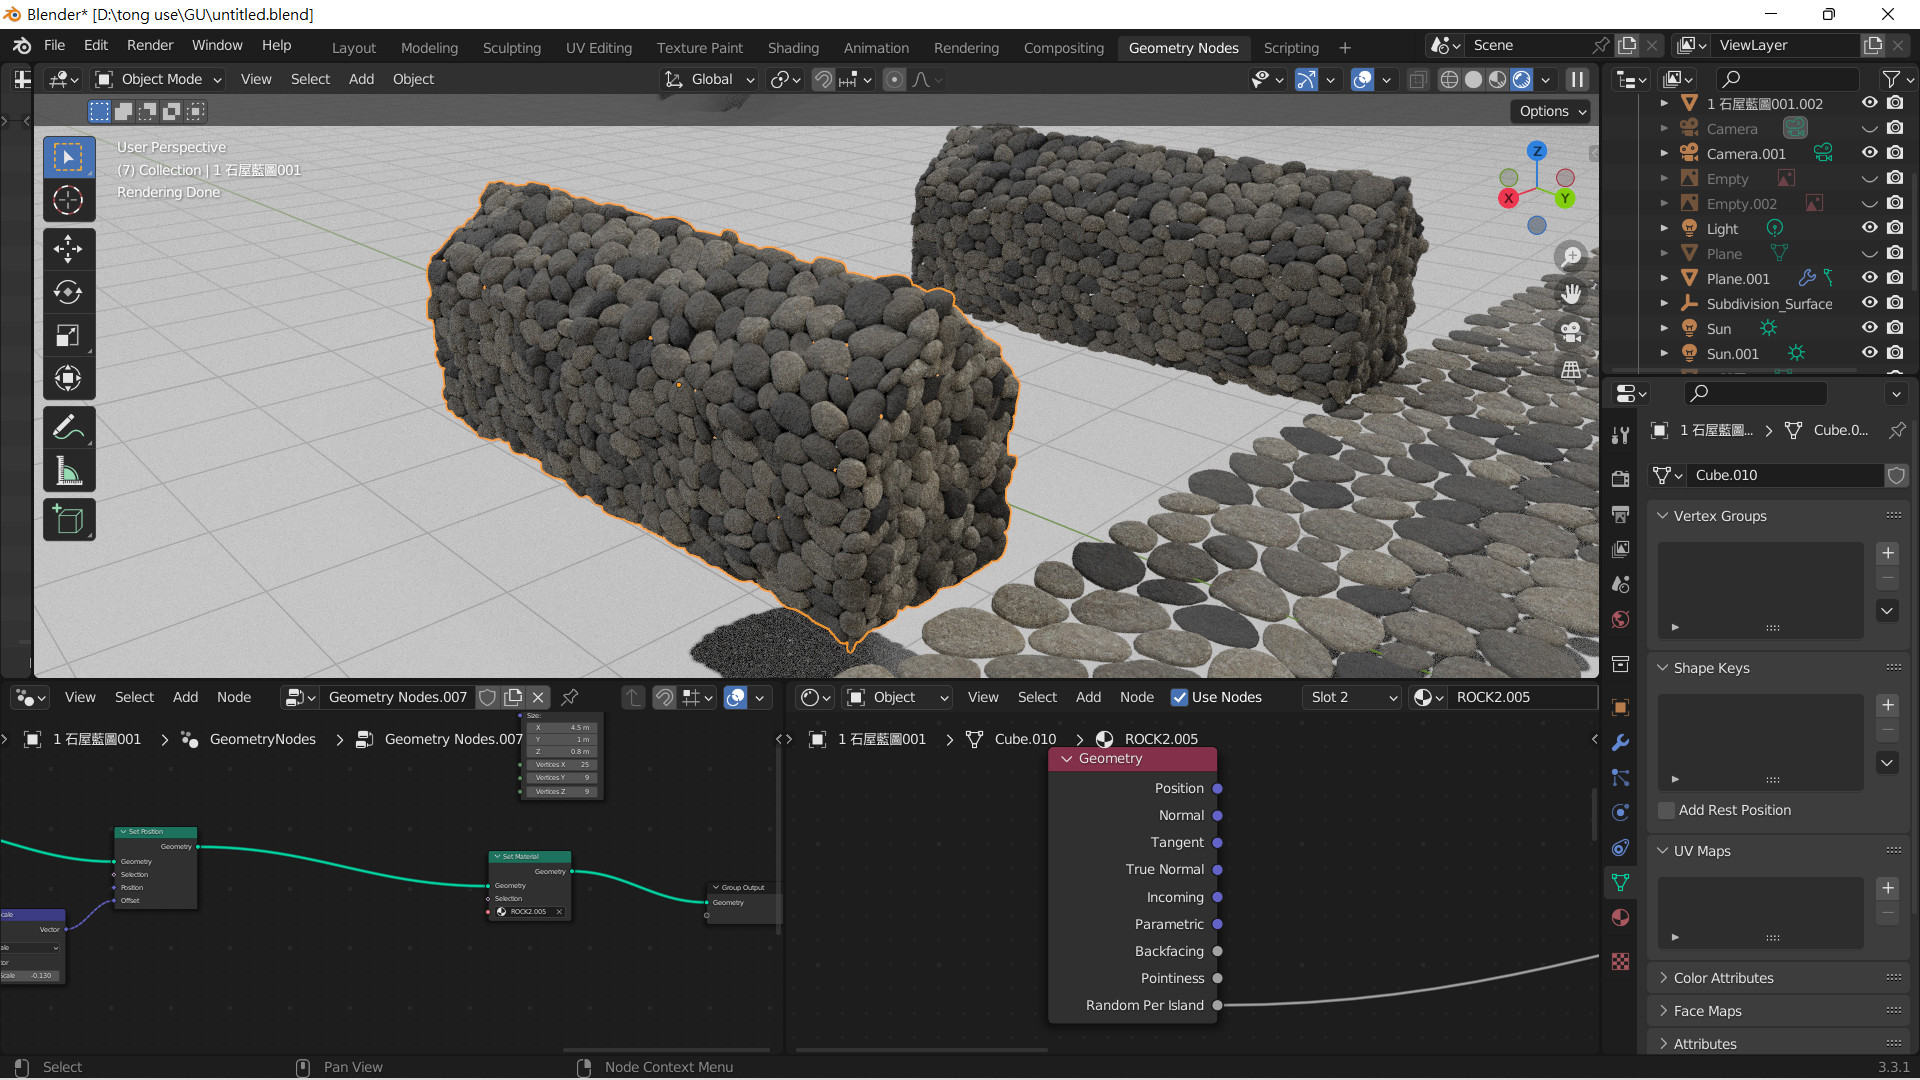Viewport: 1920px width, 1080px height.
Task: Open the File menu
Action: 54,45
